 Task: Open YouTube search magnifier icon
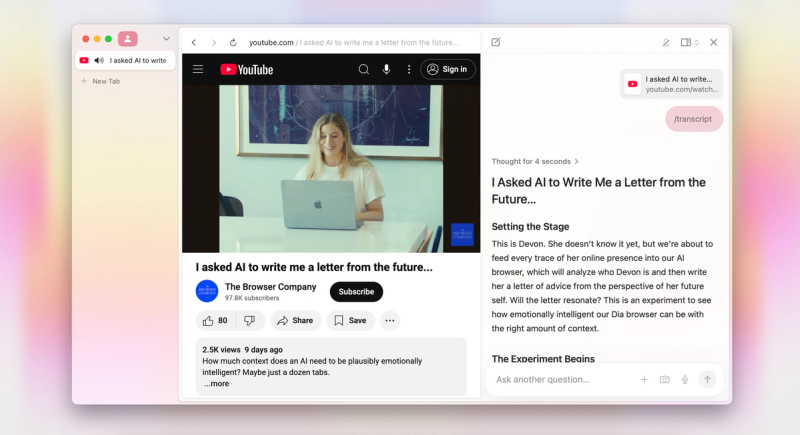point(363,69)
